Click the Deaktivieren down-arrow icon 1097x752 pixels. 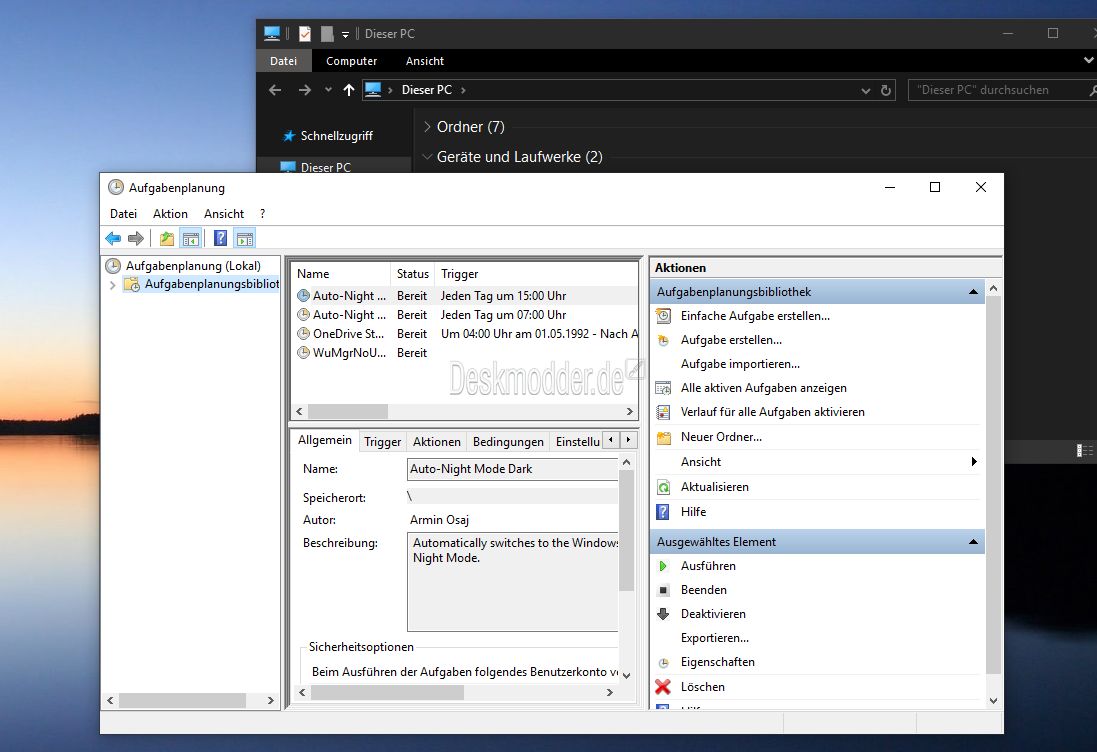coord(663,614)
